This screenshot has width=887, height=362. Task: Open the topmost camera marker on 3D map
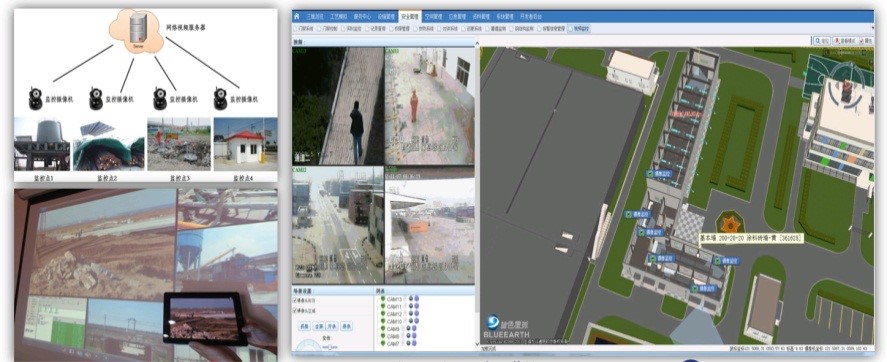click(x=660, y=174)
